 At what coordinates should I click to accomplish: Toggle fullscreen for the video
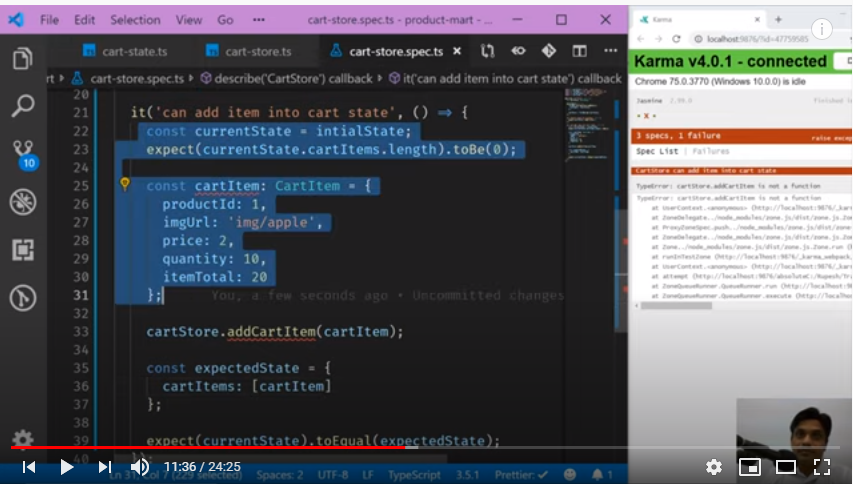point(822,466)
